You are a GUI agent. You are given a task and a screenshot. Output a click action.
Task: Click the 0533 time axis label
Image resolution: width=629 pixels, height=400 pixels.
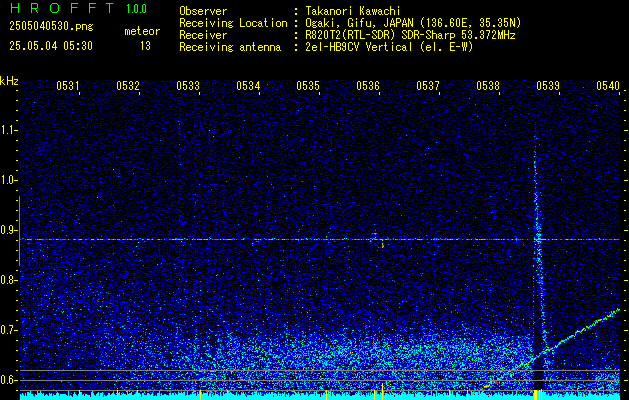pyautogui.click(x=188, y=85)
